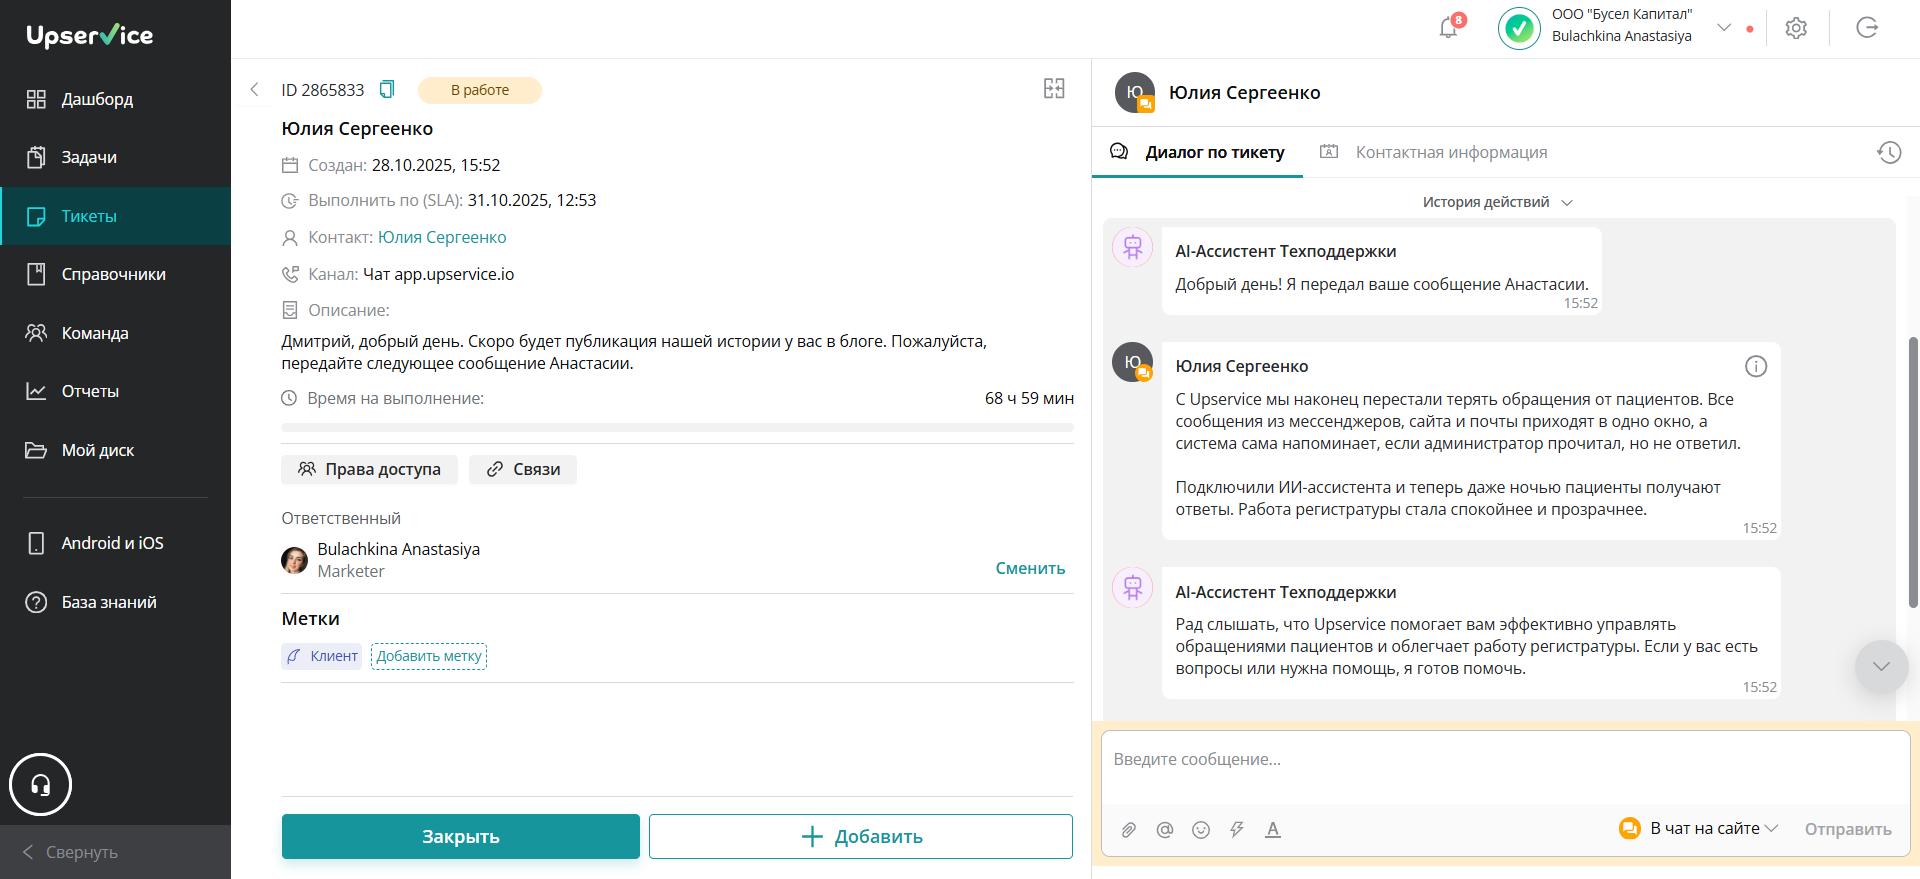Click Сменить to change responsible
Screen dimensions: 1920x879
pyautogui.click(x=1030, y=568)
